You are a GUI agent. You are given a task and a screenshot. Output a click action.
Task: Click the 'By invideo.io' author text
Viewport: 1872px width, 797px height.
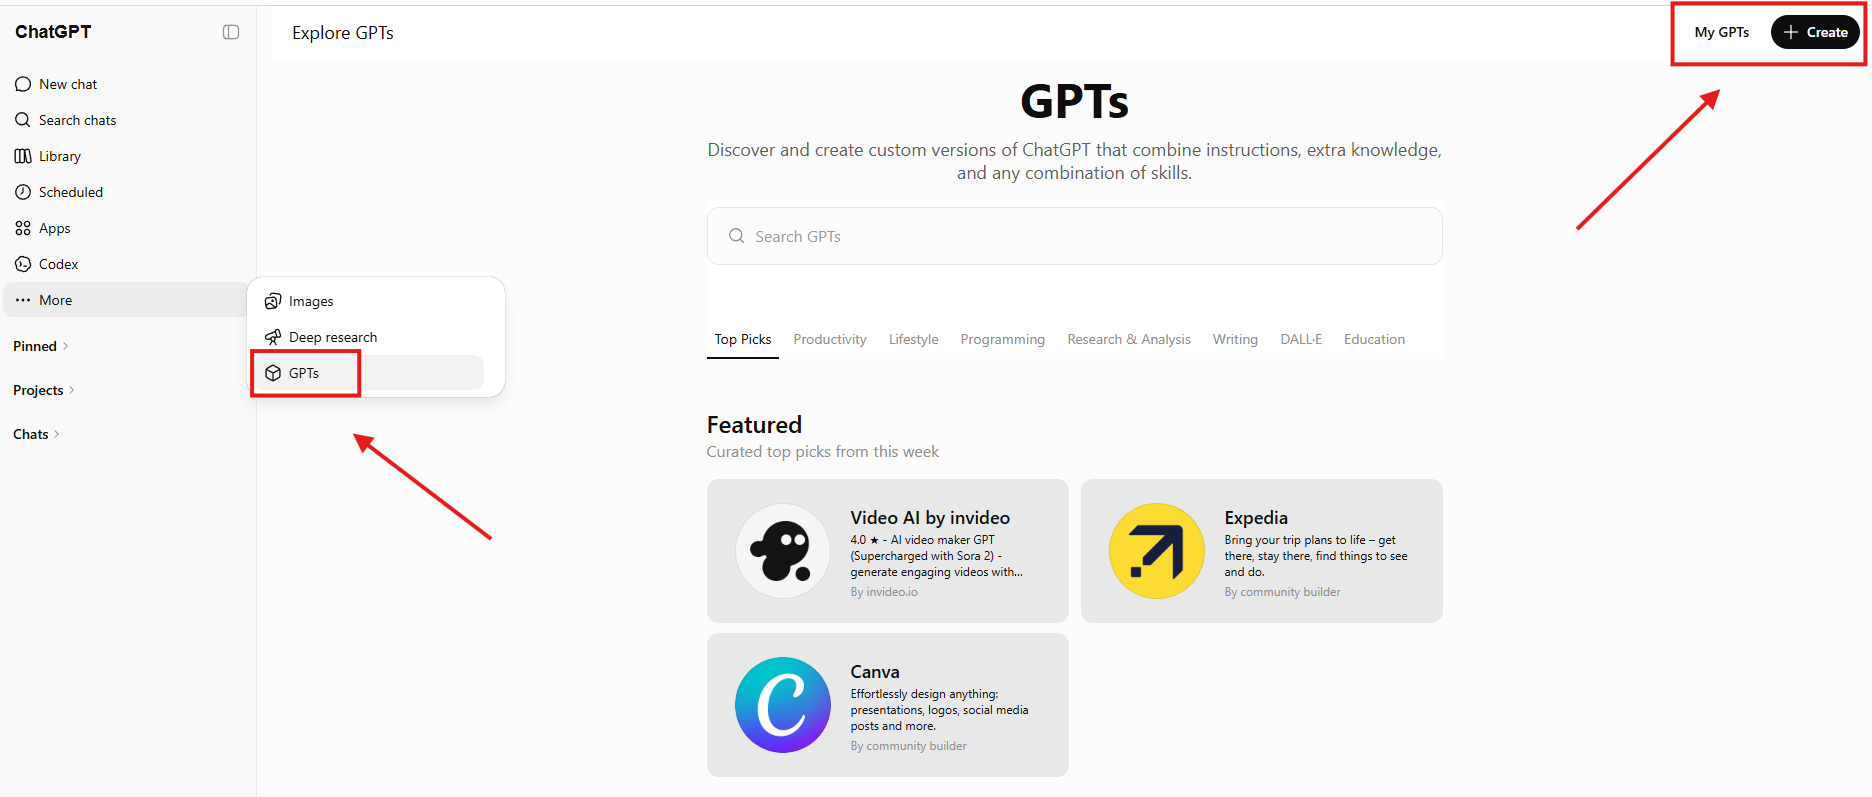884,592
